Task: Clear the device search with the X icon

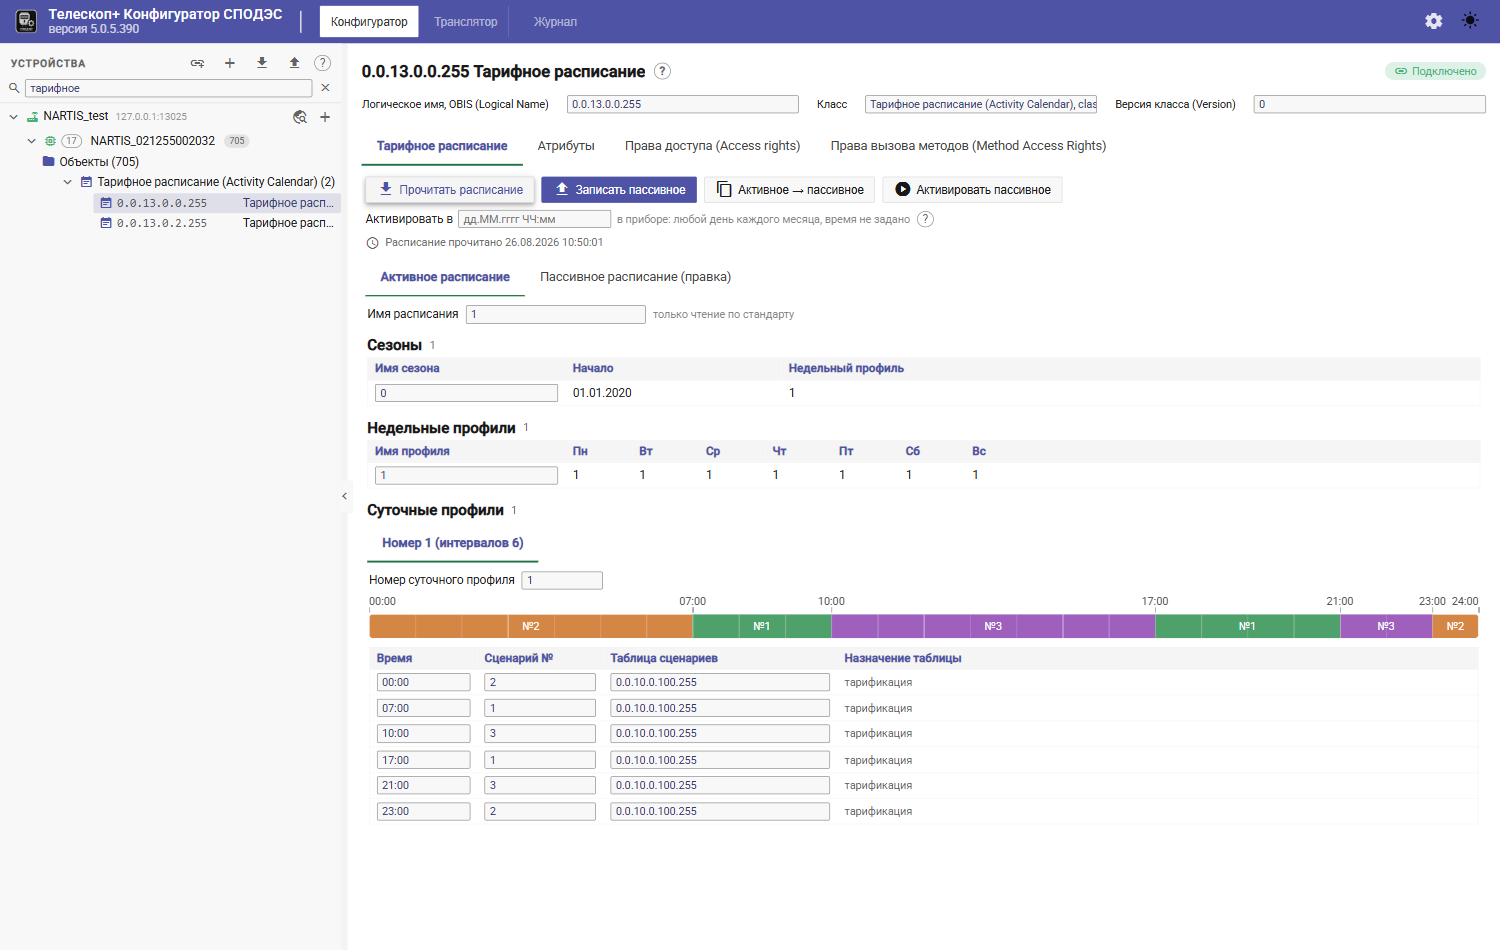Action: coord(325,88)
